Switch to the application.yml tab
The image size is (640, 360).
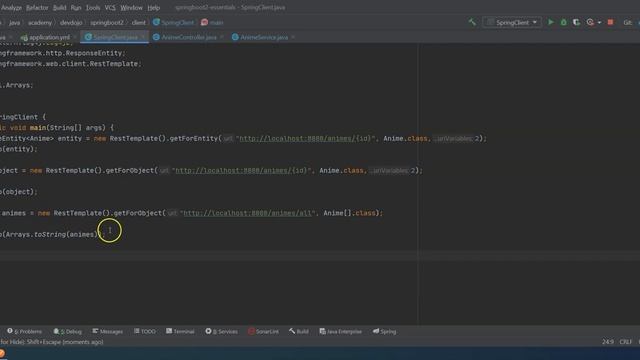coord(49,37)
